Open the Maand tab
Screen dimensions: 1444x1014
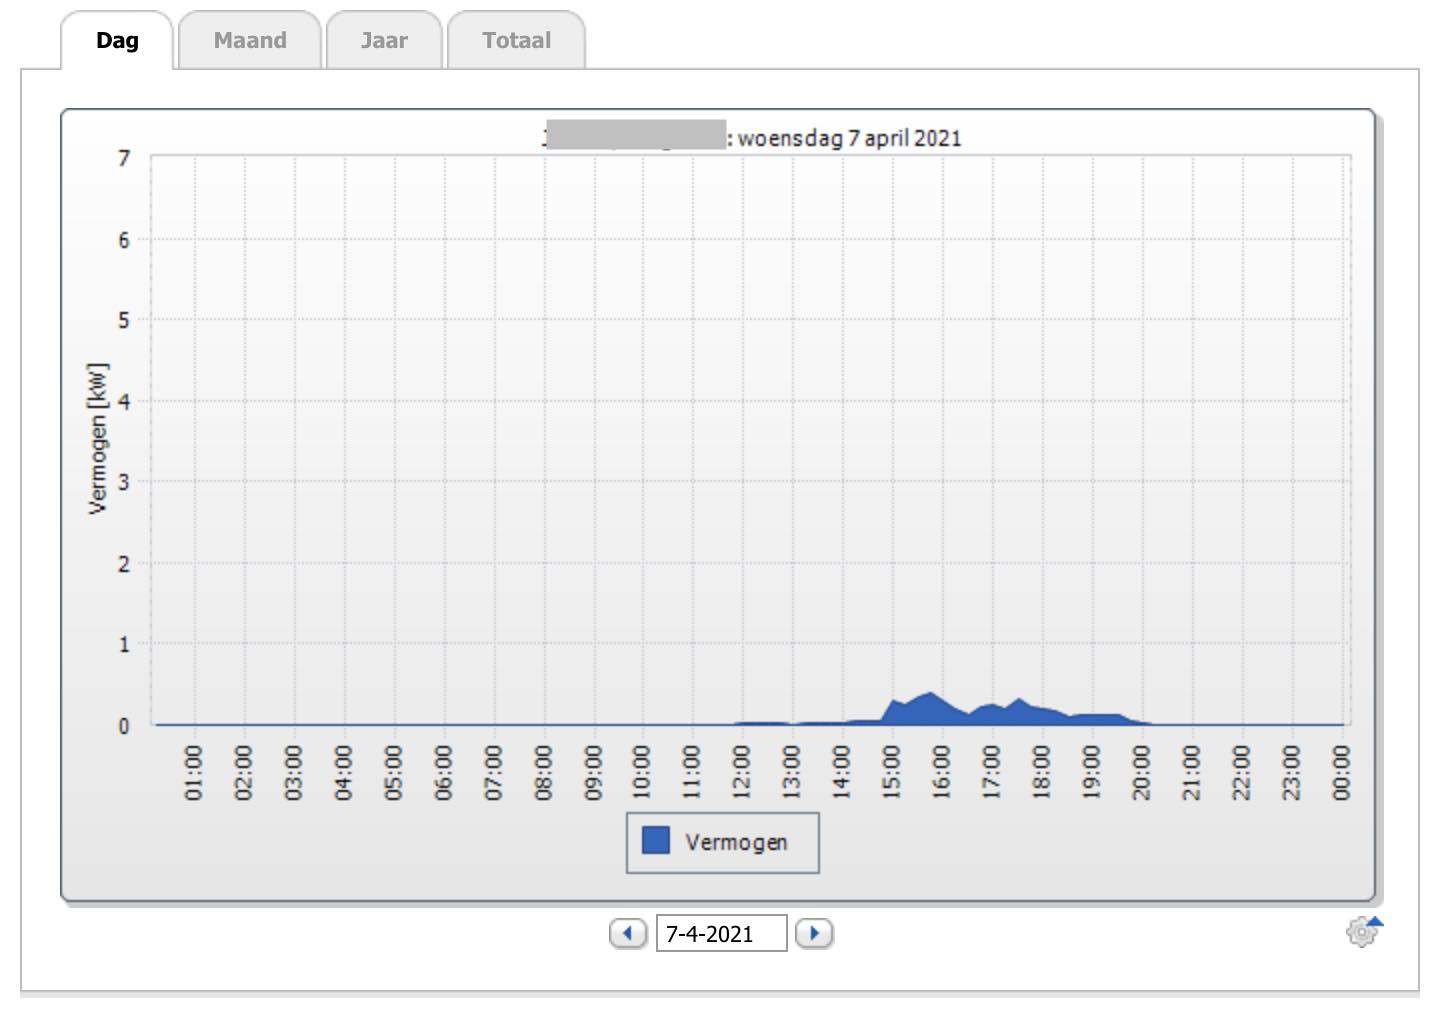(250, 41)
